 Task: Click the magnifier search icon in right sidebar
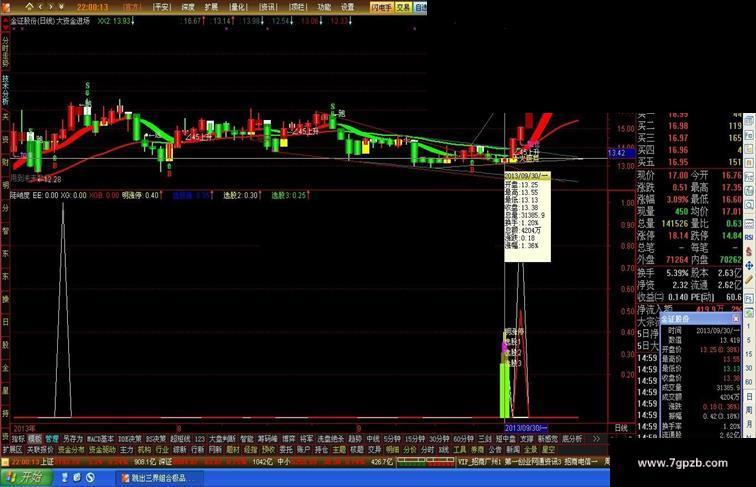pyautogui.click(x=749, y=206)
